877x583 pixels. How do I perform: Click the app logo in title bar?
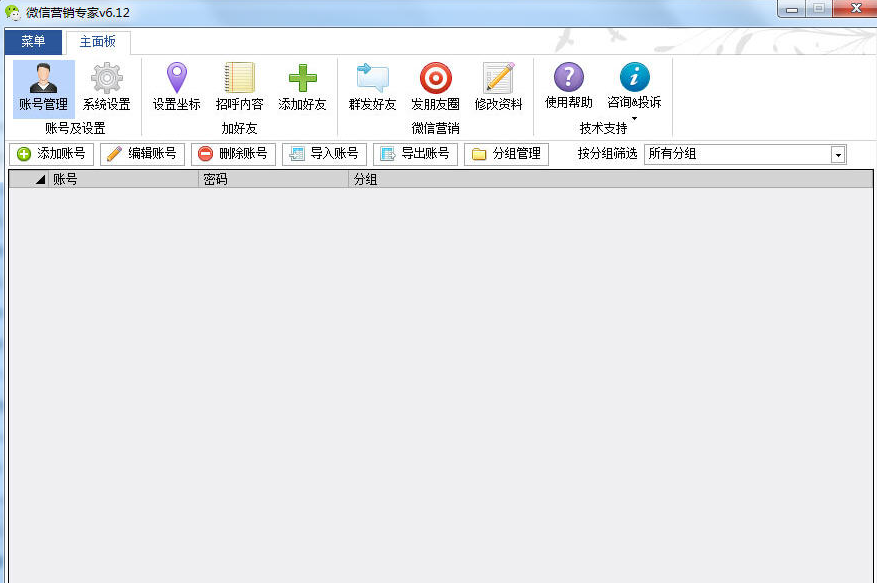[13, 12]
